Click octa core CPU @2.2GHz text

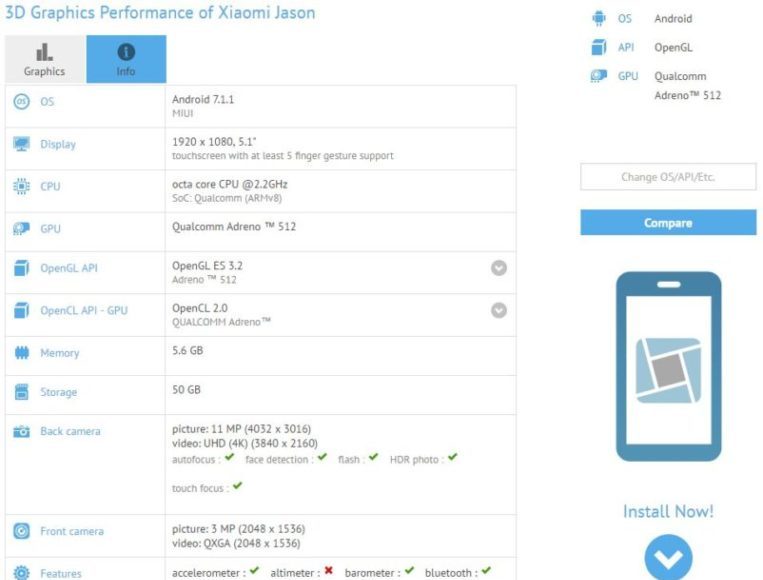(230, 184)
